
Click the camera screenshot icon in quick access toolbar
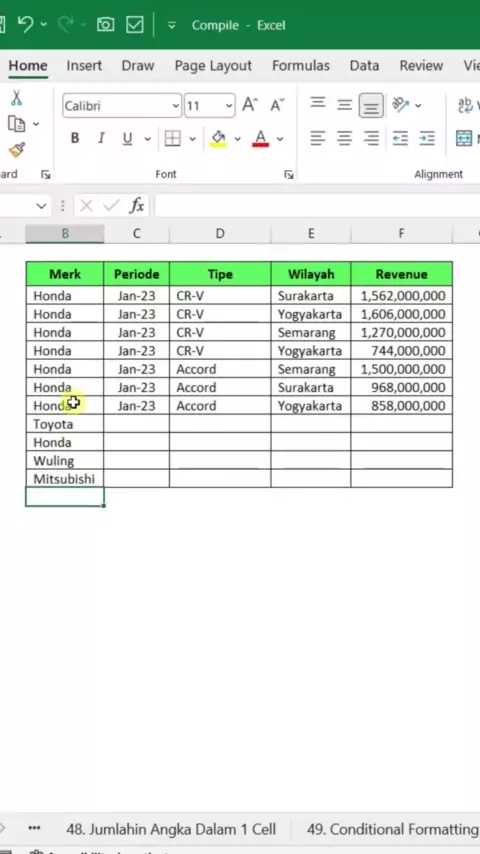[x=105, y=25]
